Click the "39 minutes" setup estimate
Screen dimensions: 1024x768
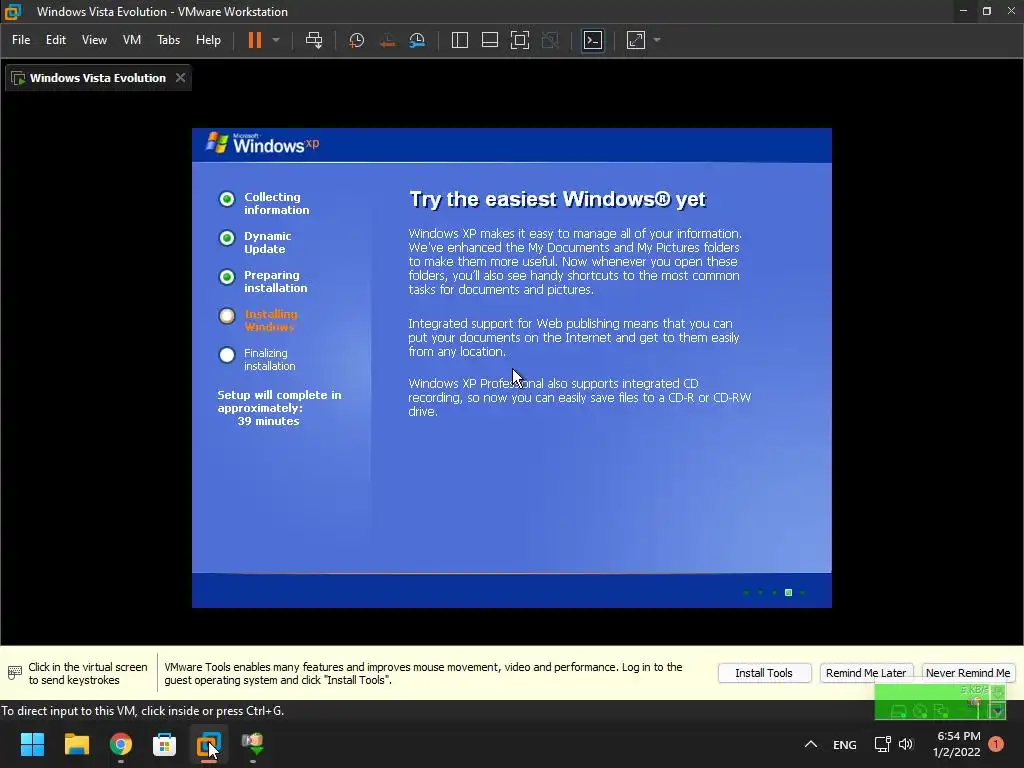click(x=268, y=421)
